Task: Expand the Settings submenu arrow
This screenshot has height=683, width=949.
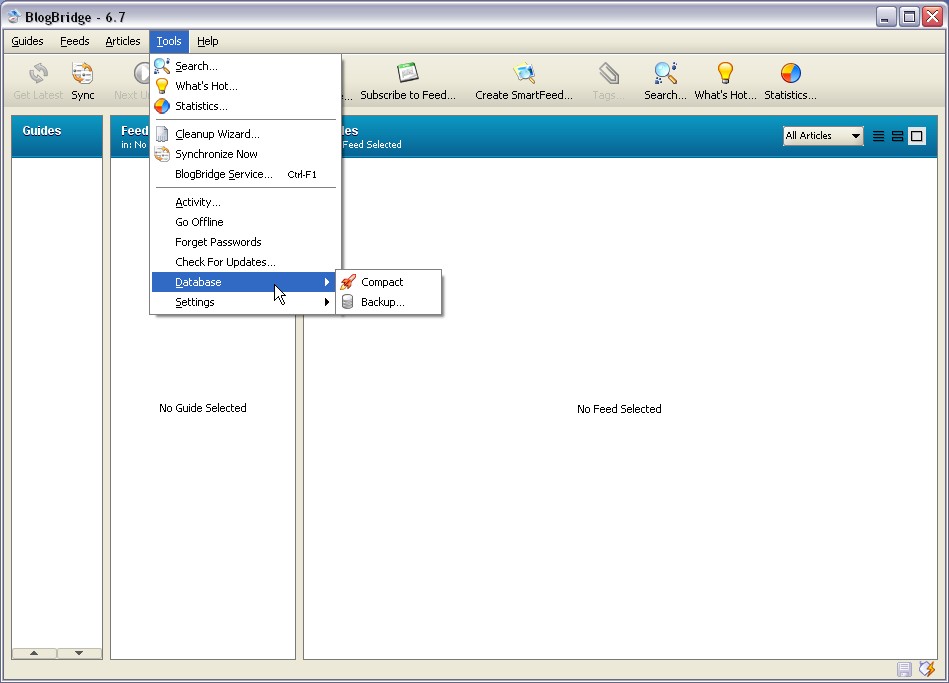Action: [327, 302]
